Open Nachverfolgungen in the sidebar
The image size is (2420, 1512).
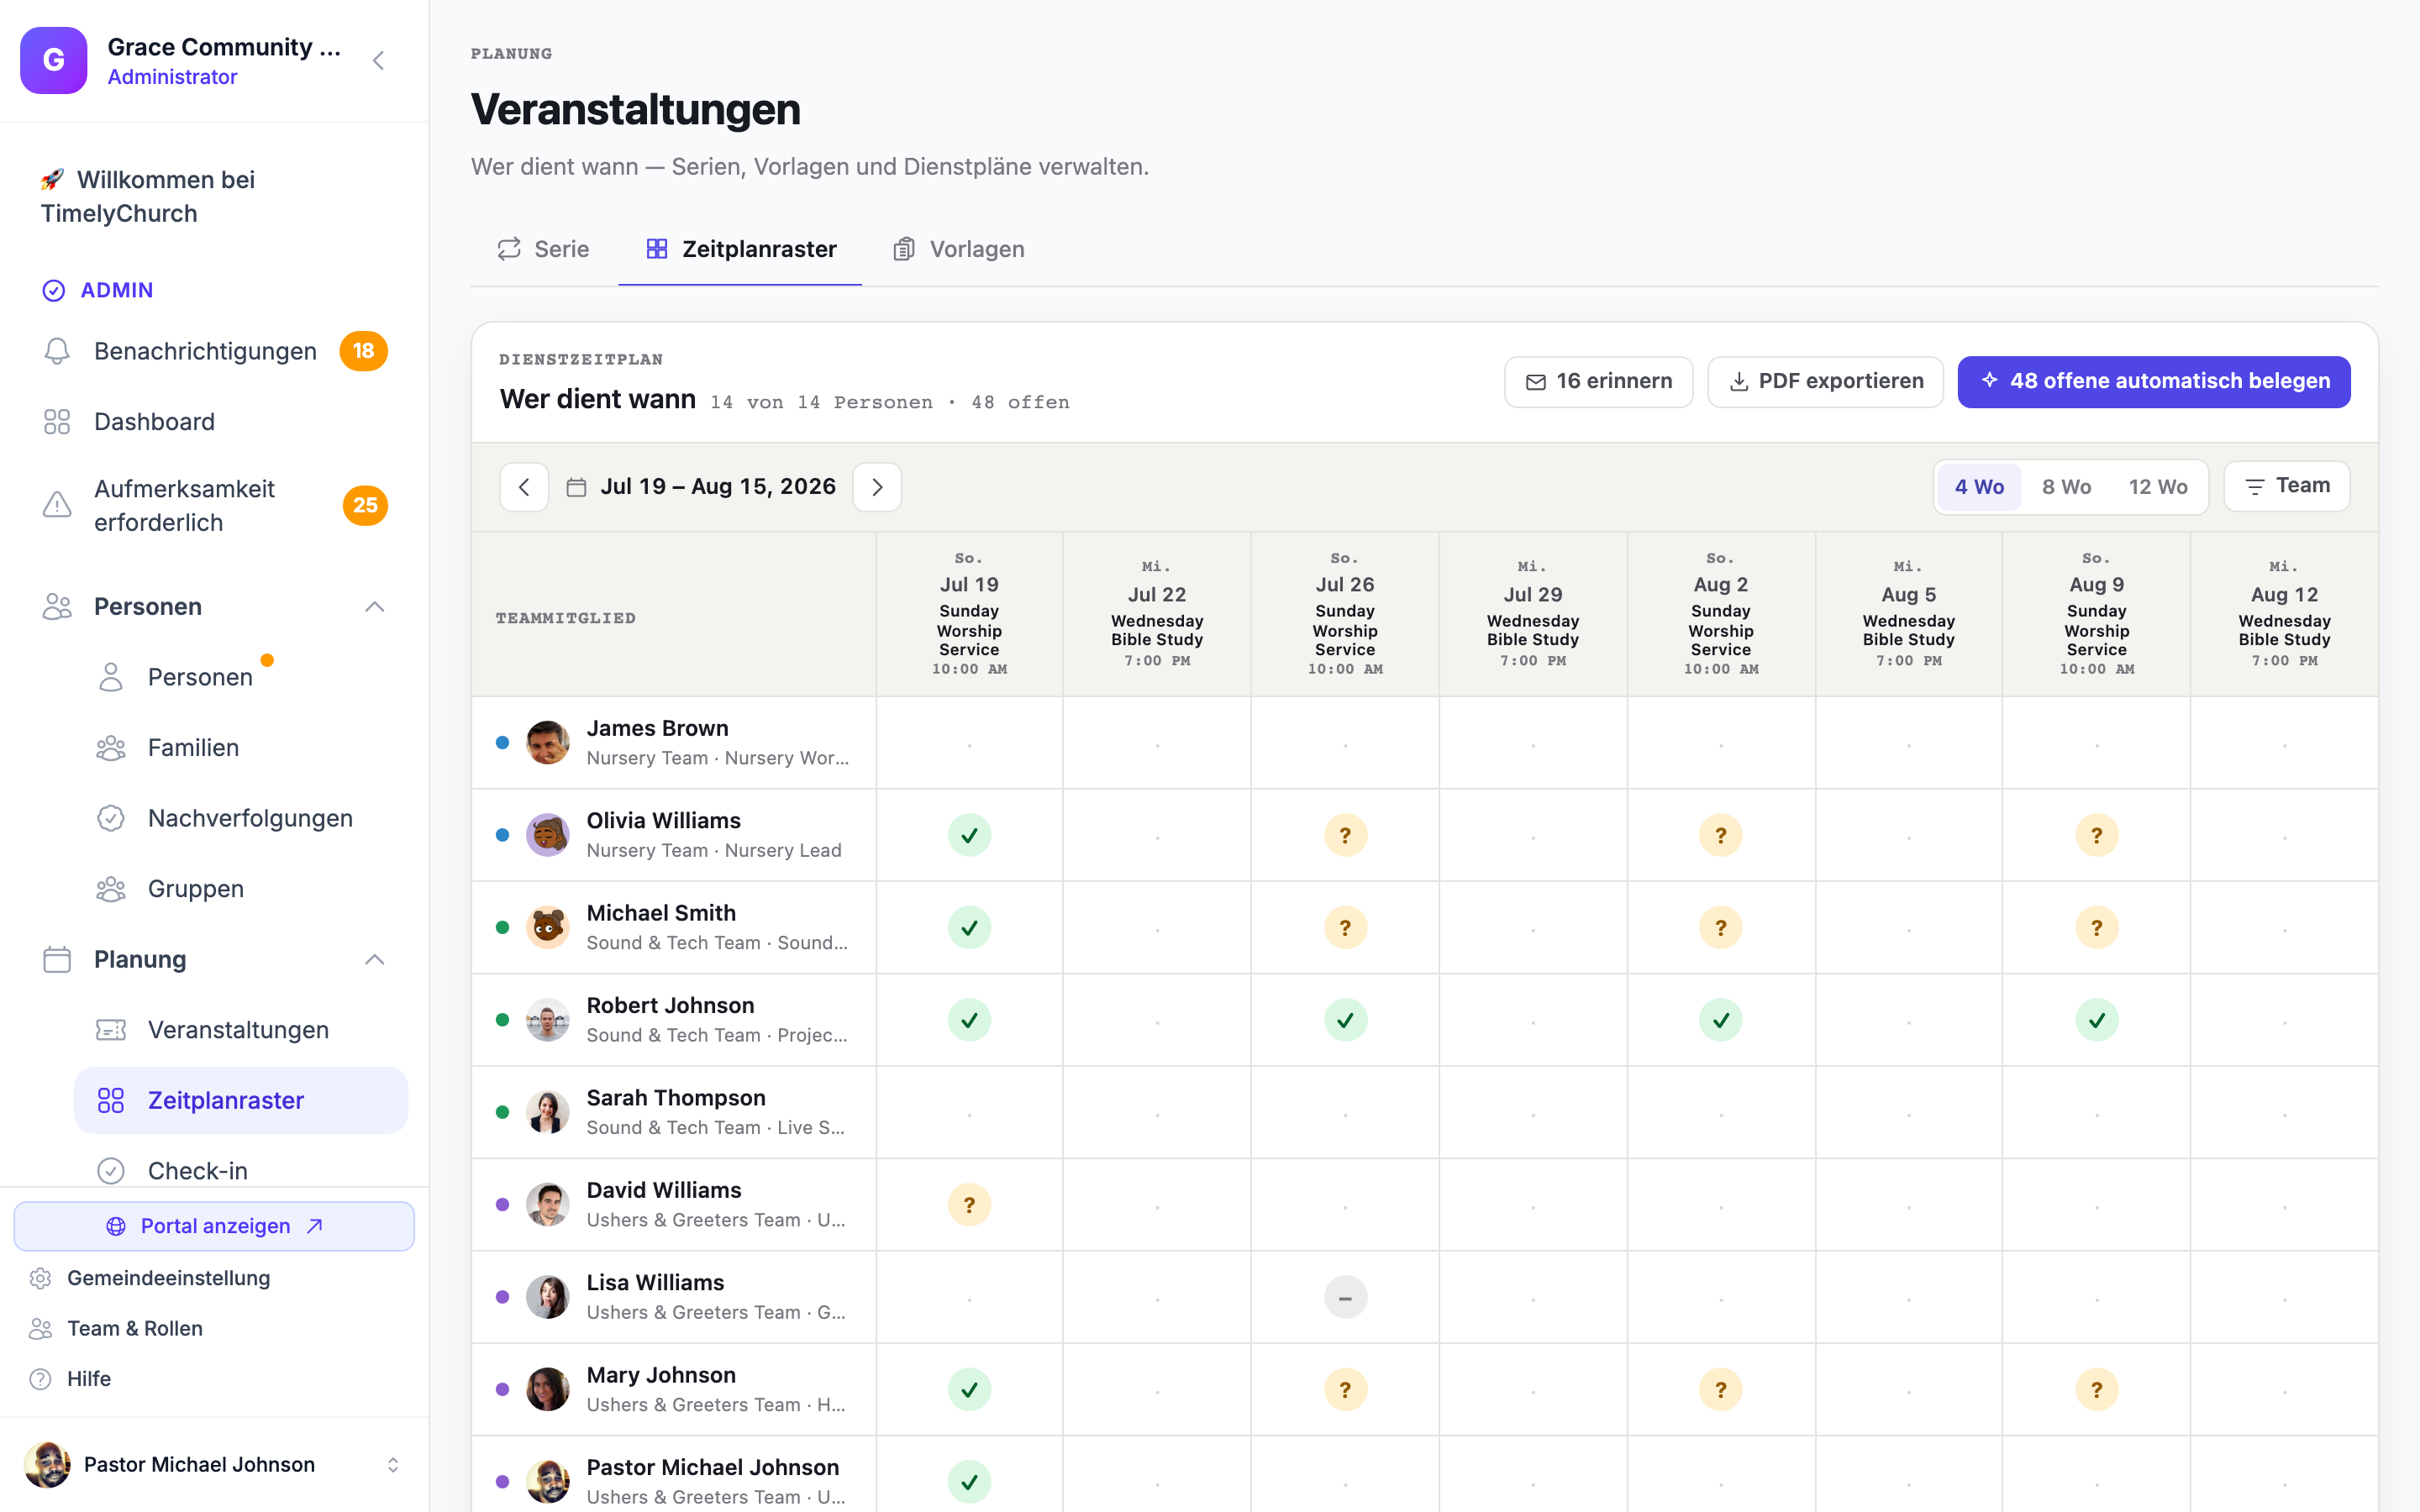(x=241, y=818)
